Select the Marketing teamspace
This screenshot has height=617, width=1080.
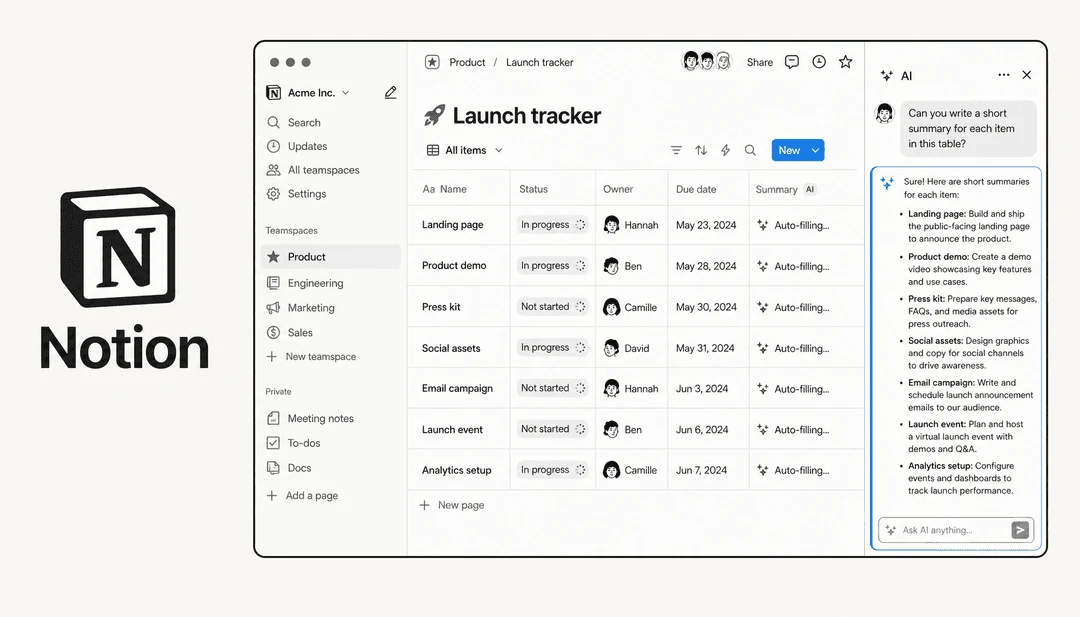(301, 308)
